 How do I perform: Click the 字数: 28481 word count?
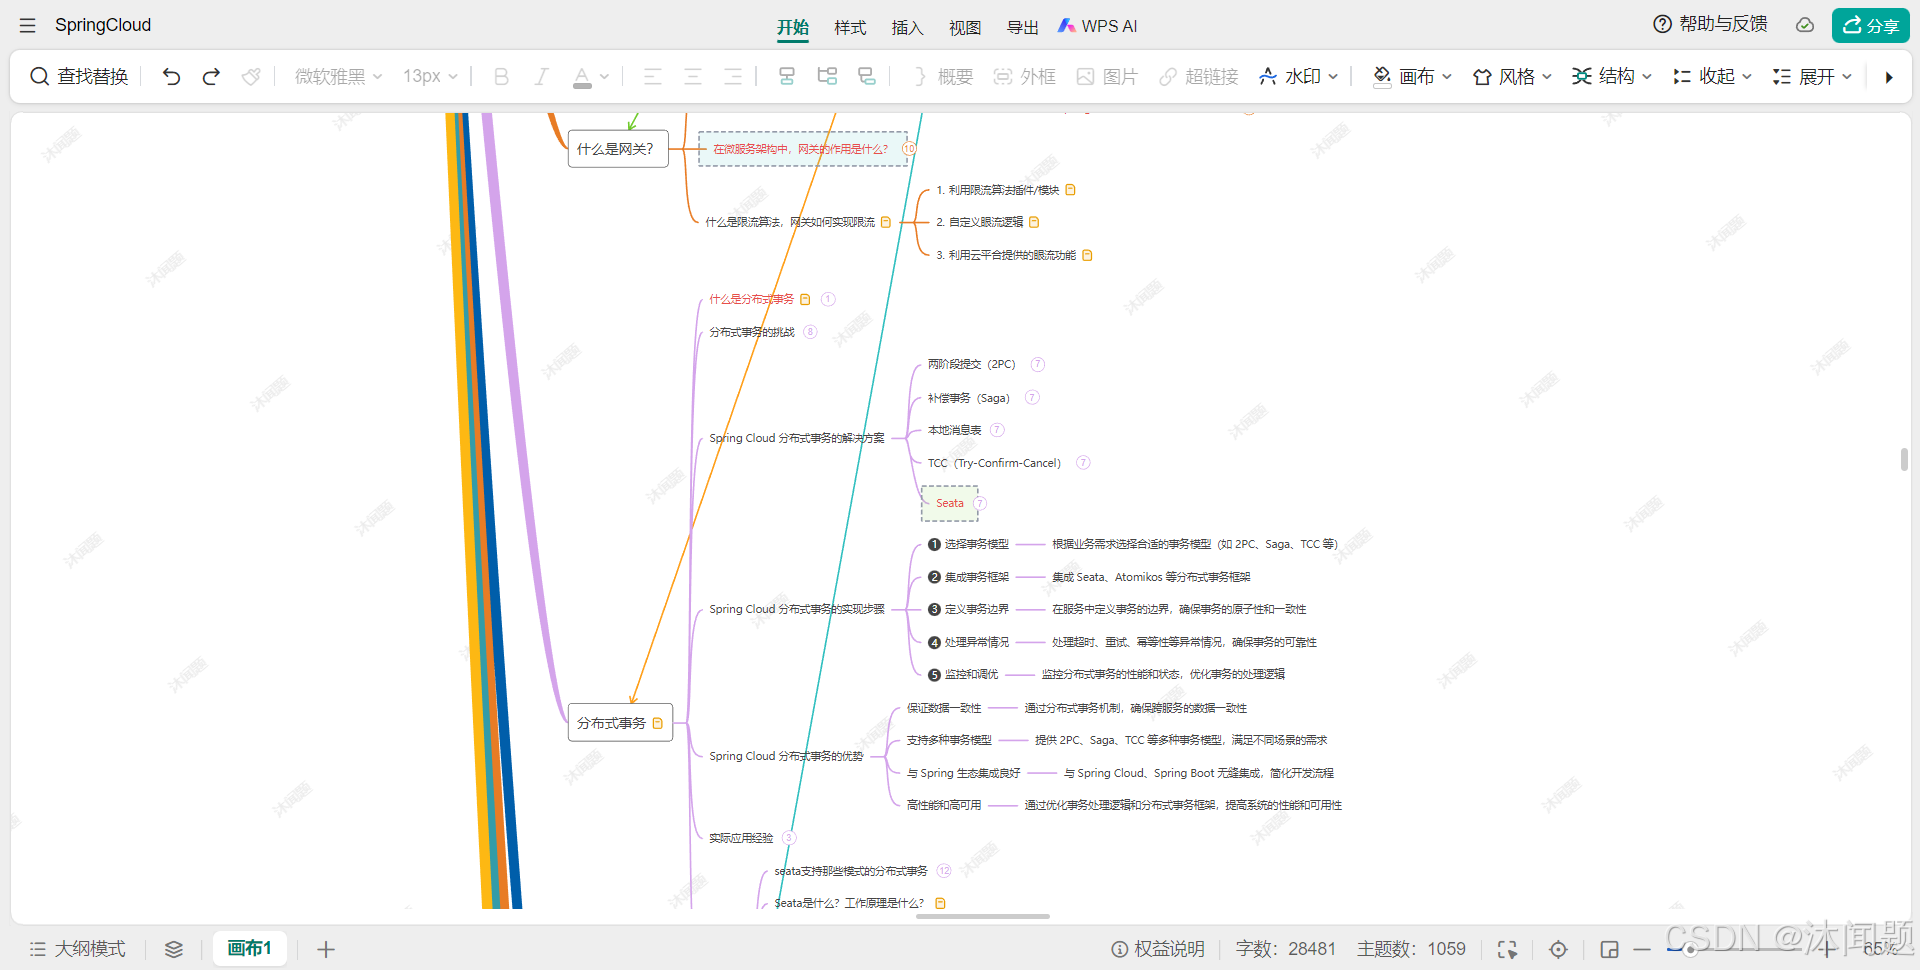(x=1285, y=949)
